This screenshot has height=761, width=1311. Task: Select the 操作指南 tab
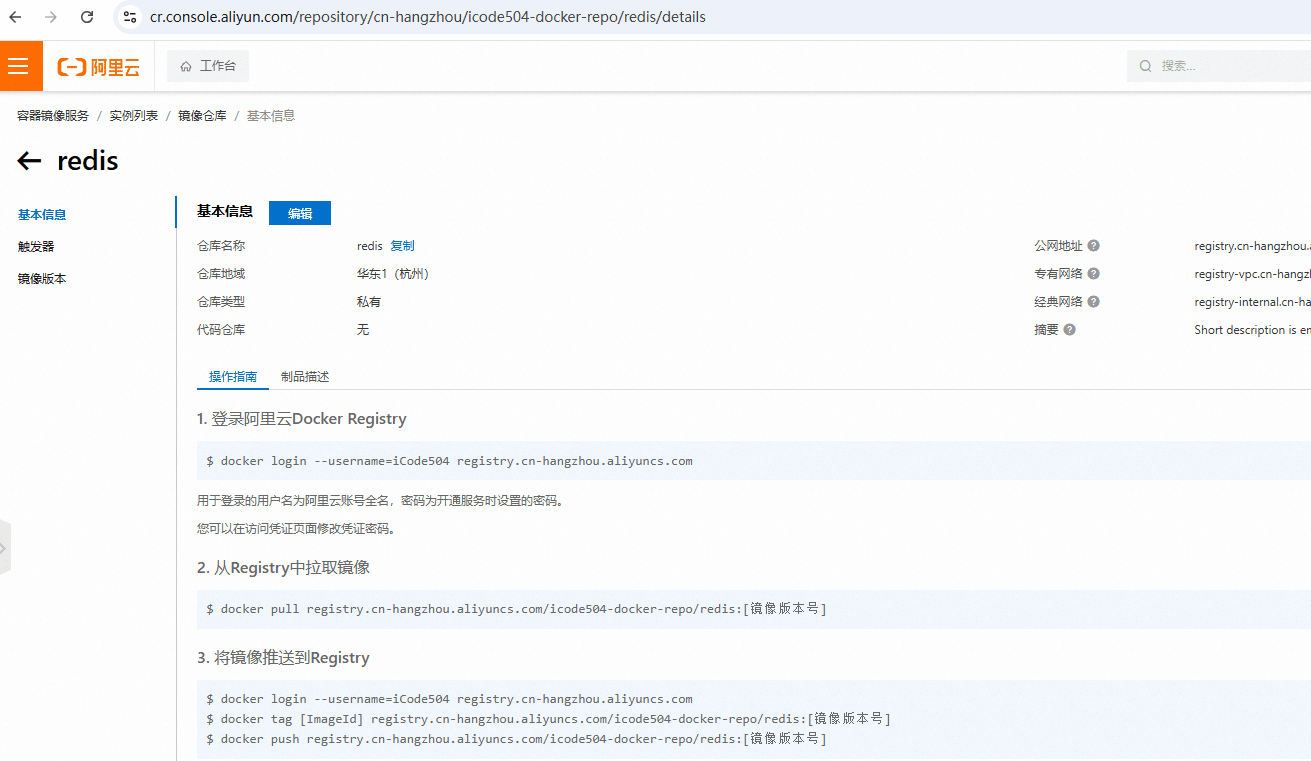(233, 377)
